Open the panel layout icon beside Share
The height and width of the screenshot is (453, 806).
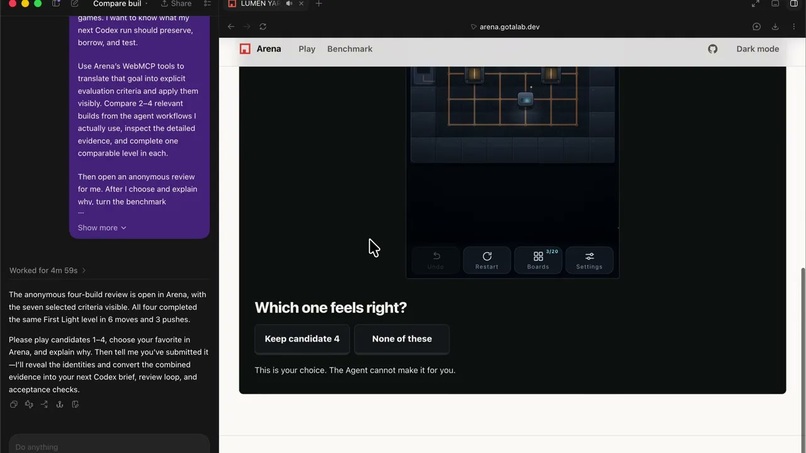pyautogui.click(x=207, y=4)
